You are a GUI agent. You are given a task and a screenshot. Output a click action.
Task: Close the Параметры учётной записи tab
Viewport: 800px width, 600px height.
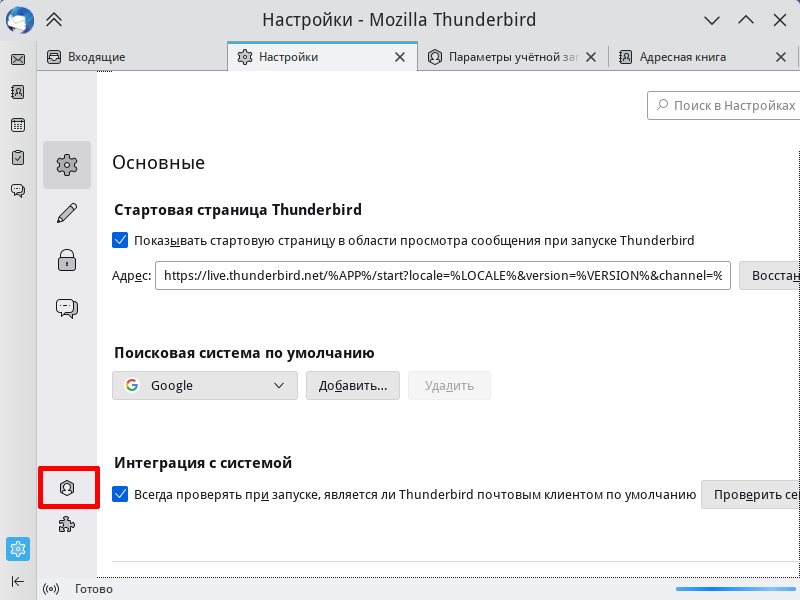pyautogui.click(x=591, y=57)
